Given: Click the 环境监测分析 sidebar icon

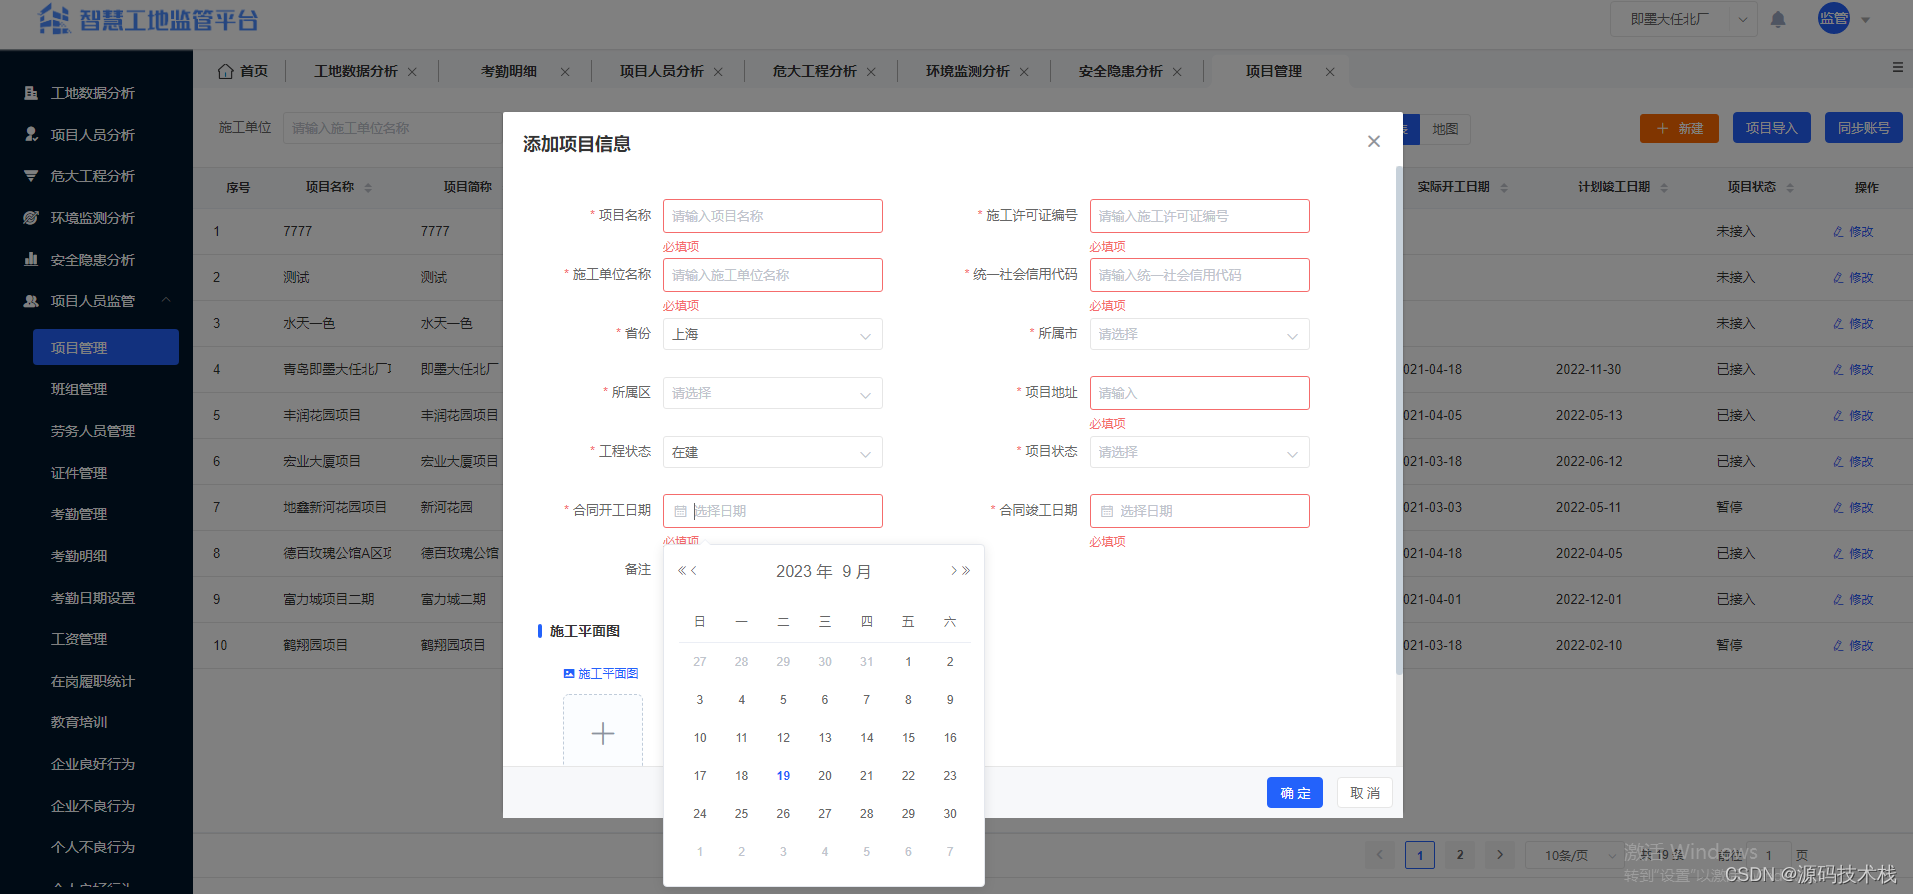Looking at the screenshot, I should point(31,218).
